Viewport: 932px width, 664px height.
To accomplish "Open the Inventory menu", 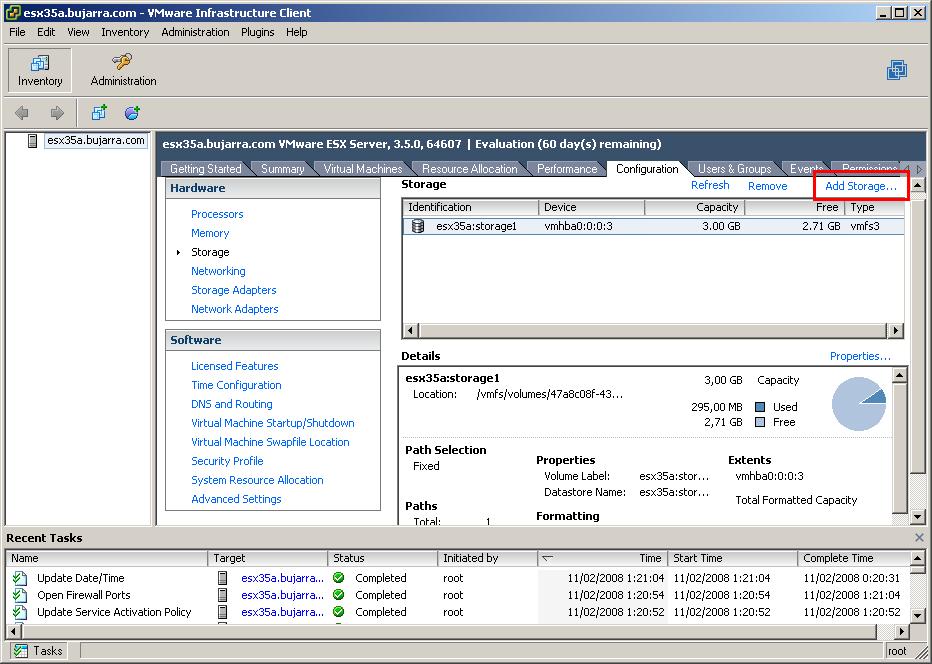I will click(125, 32).
